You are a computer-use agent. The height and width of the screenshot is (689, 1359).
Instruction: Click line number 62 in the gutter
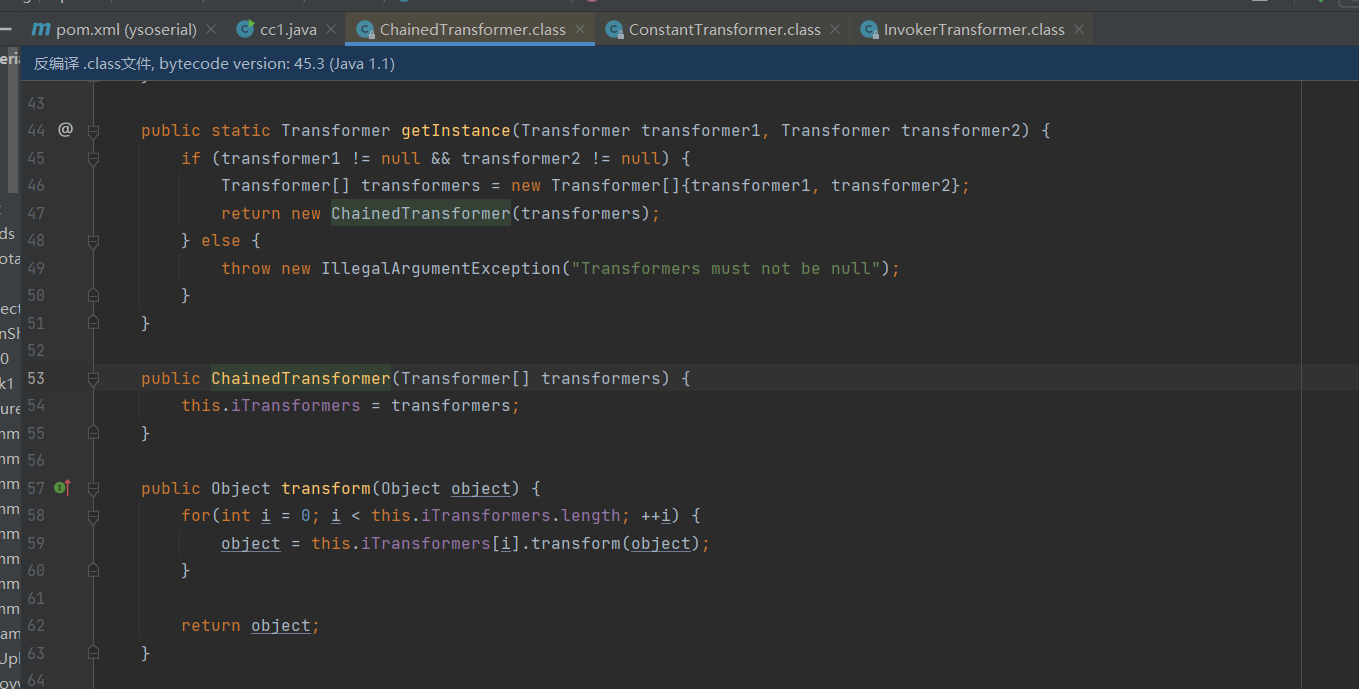click(x=36, y=625)
